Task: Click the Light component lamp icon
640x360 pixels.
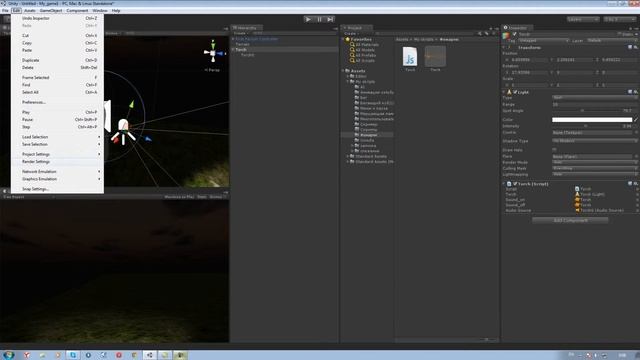Action: pos(509,92)
